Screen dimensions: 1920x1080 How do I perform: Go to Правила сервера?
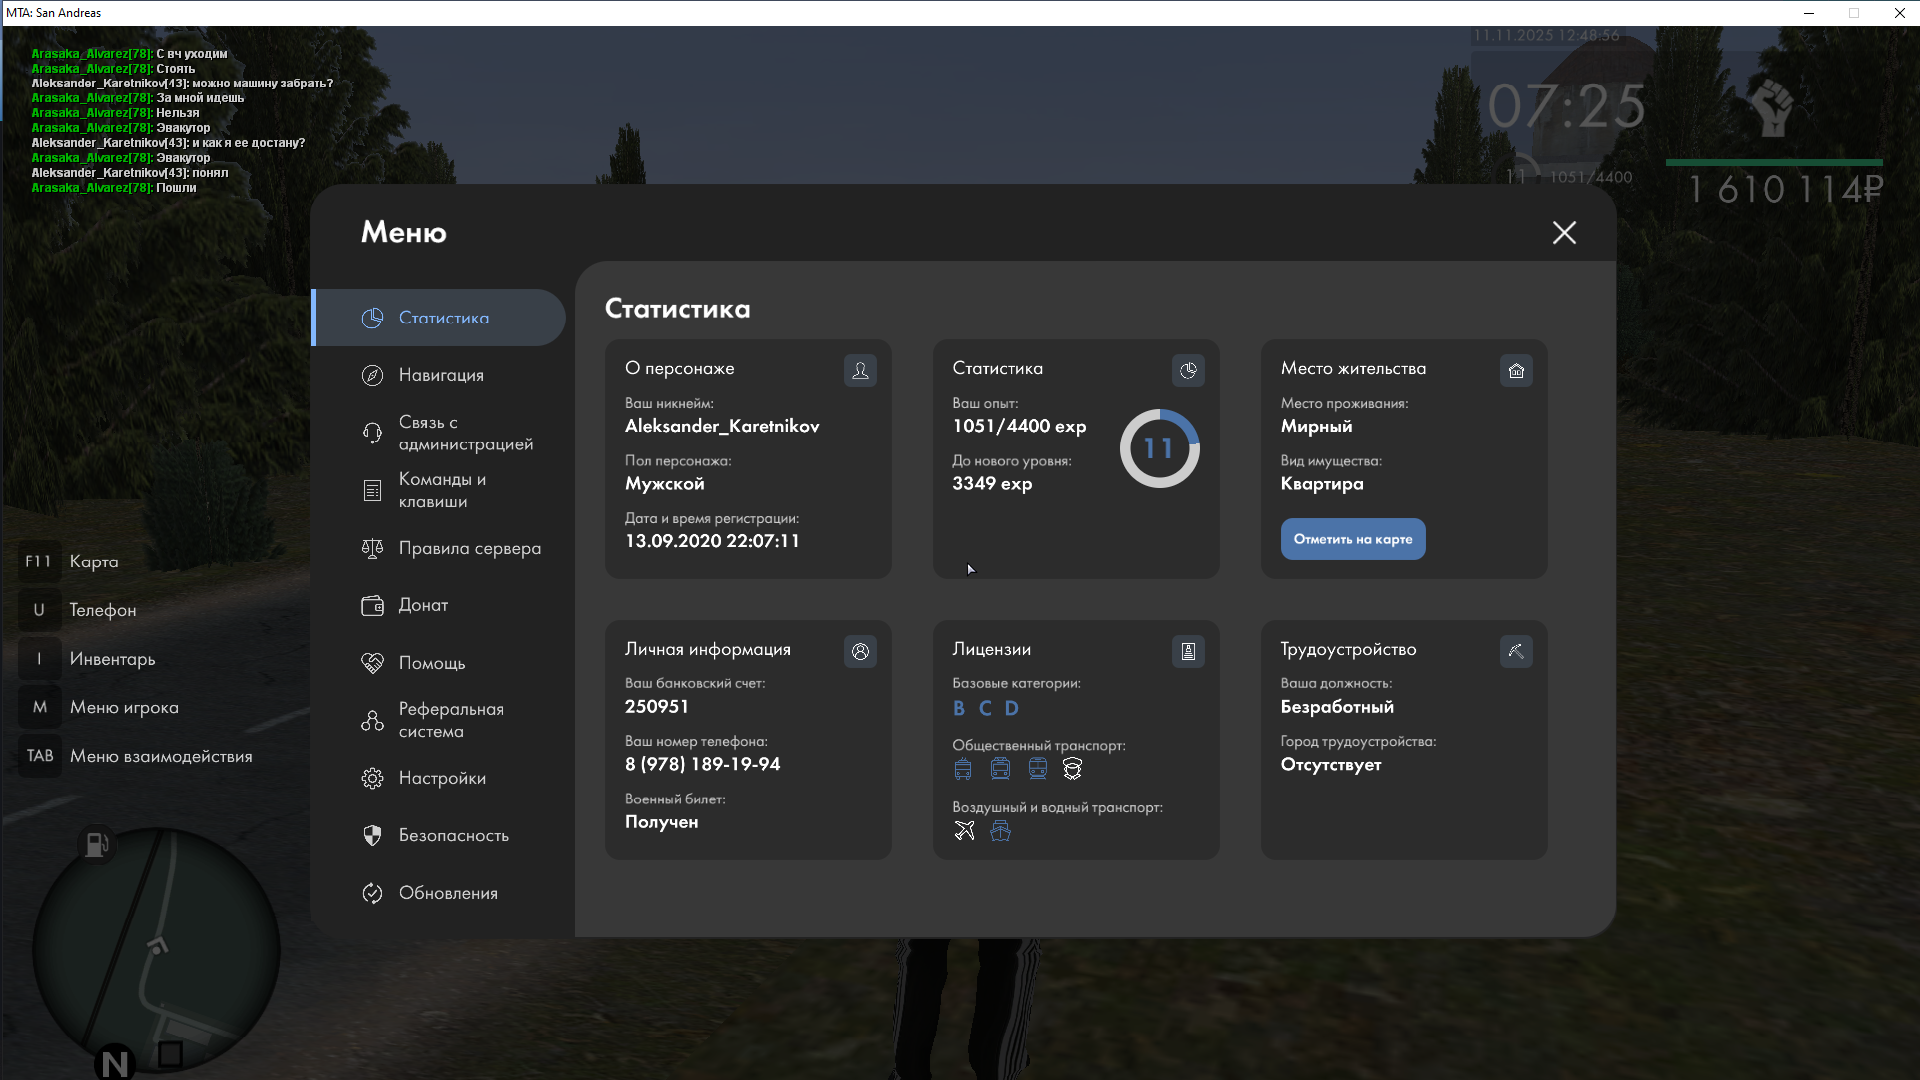[x=469, y=548]
